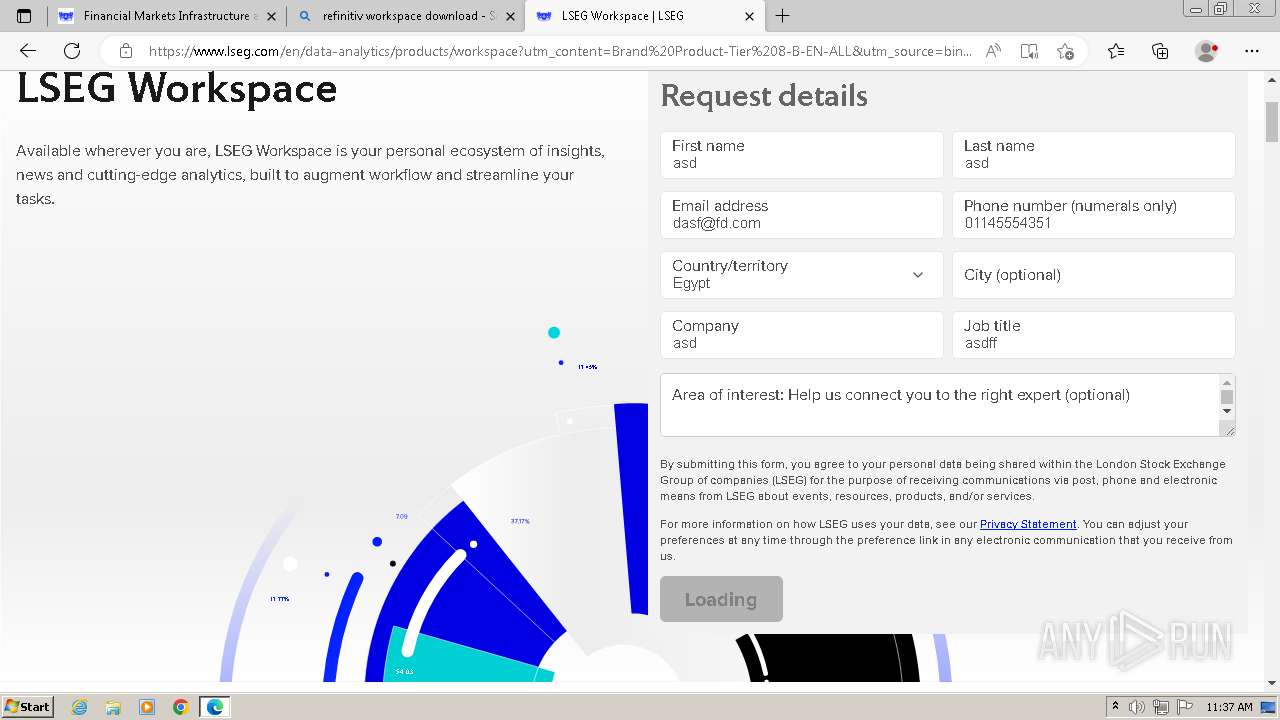Click the LSEG Workspace page heading
The height and width of the screenshot is (720, 1280).
[177, 88]
